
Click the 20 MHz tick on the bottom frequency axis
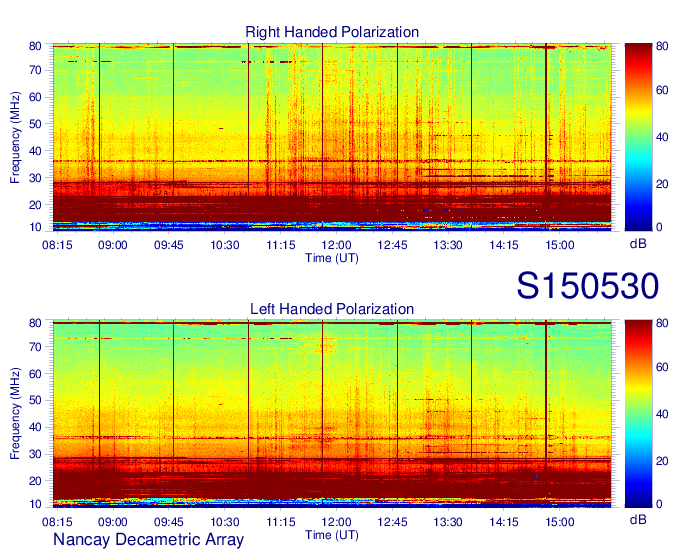coord(35,481)
